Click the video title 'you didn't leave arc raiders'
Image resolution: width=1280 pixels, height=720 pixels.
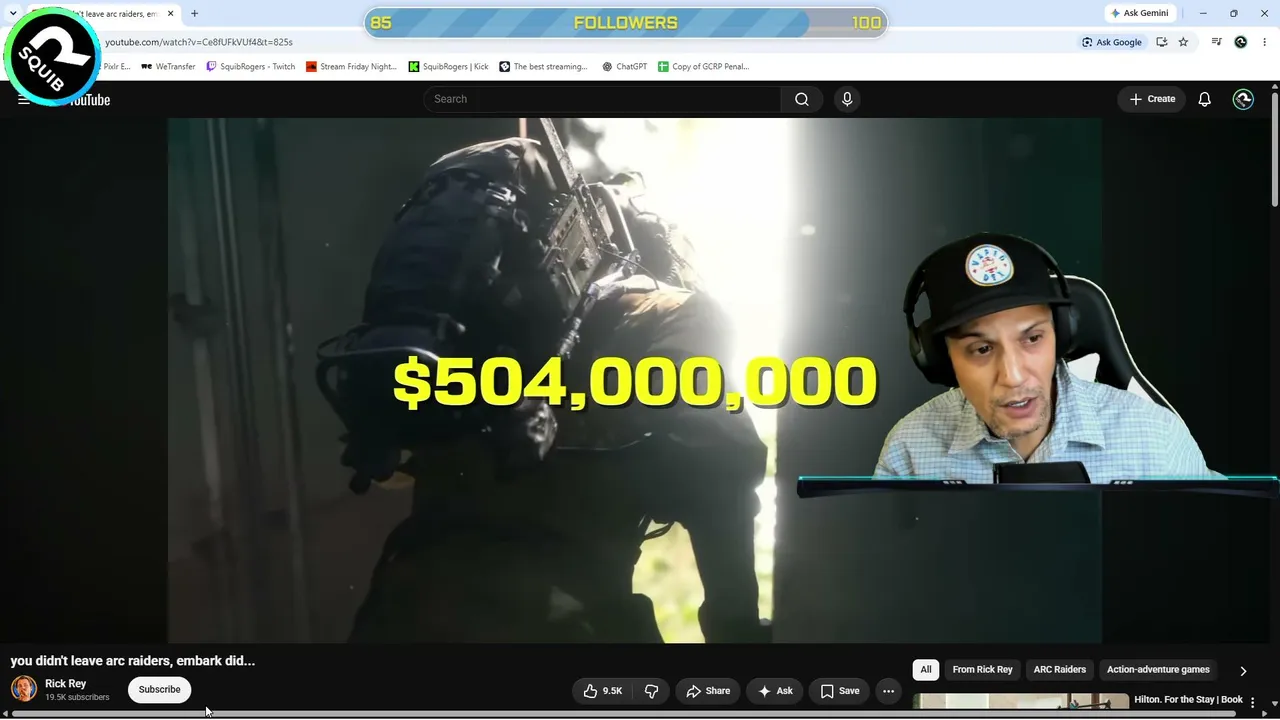coord(133,661)
